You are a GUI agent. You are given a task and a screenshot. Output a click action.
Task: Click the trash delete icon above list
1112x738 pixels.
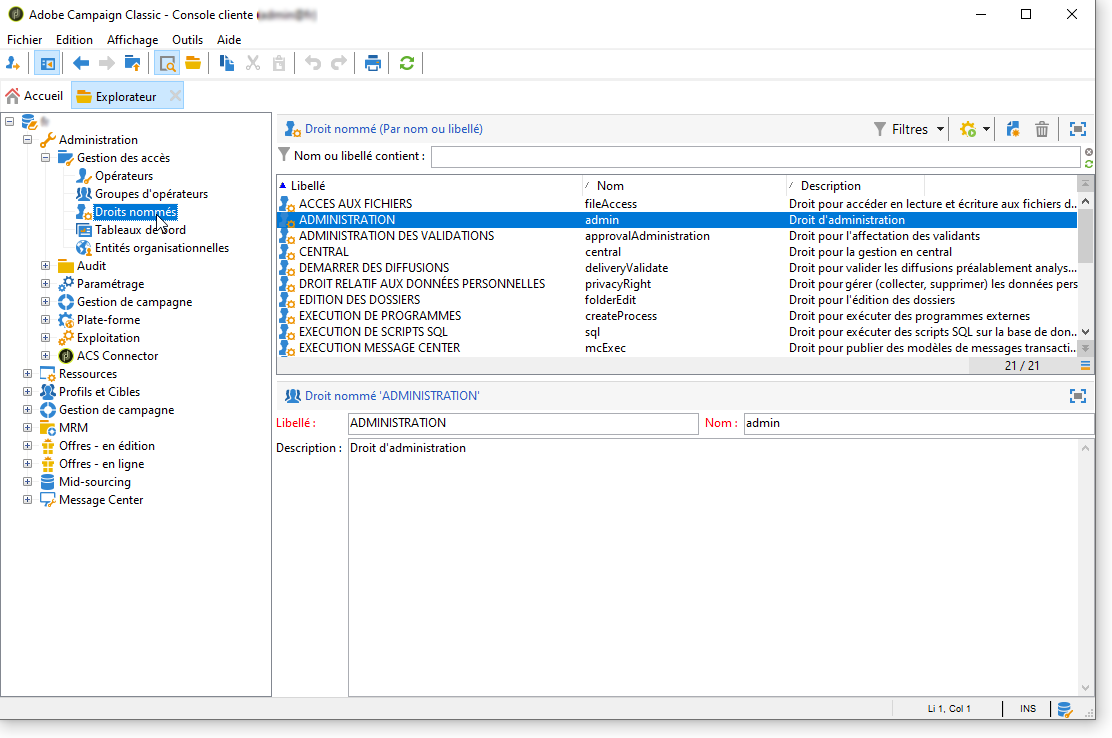(1042, 129)
